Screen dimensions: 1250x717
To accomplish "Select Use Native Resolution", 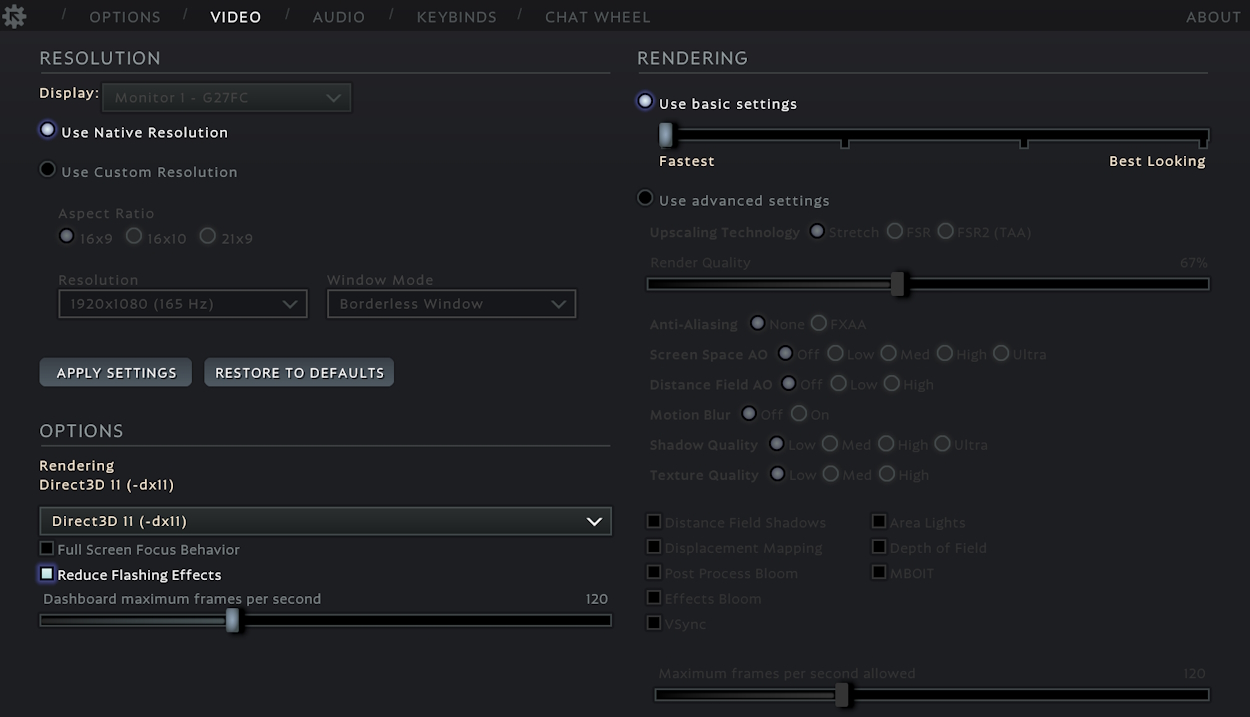I will pyautogui.click(x=47, y=128).
